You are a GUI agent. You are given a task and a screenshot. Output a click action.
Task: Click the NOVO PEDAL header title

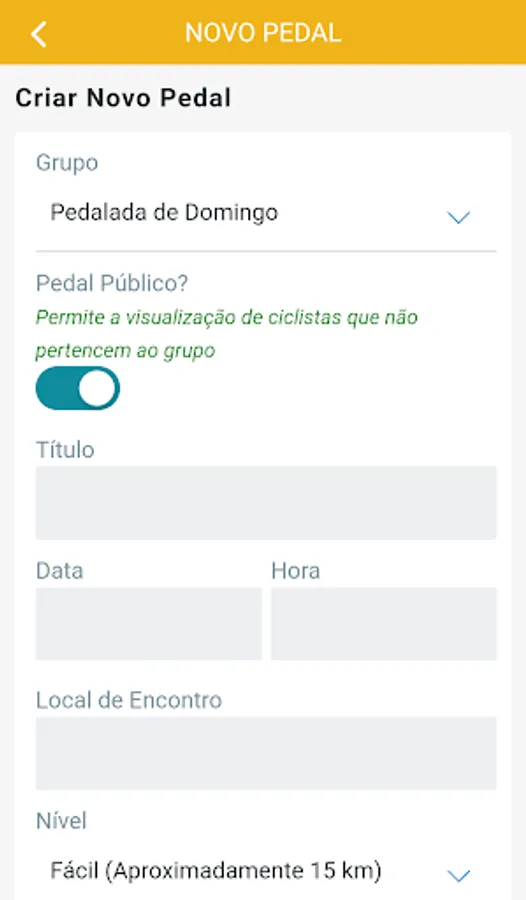pos(263,33)
